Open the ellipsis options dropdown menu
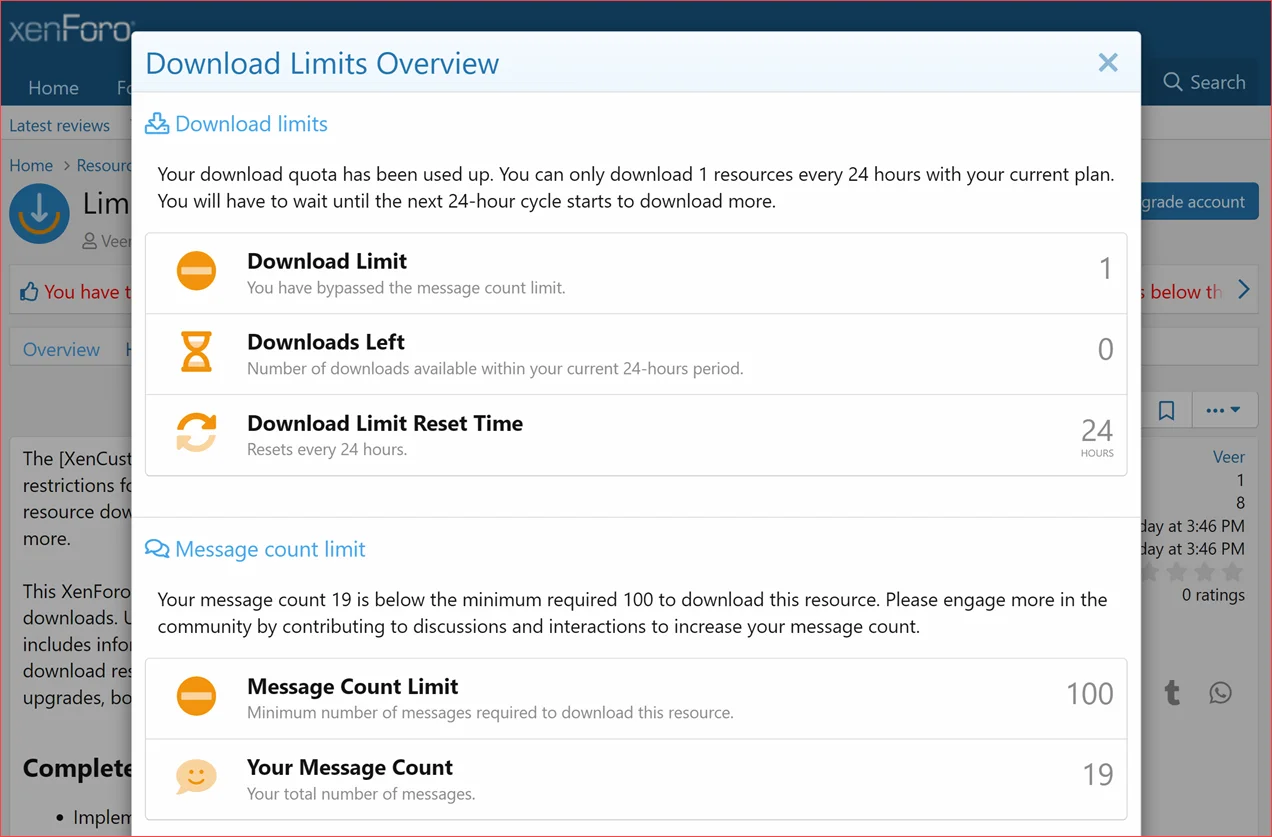Image resolution: width=1272 pixels, height=837 pixels. pyautogui.click(x=1224, y=410)
